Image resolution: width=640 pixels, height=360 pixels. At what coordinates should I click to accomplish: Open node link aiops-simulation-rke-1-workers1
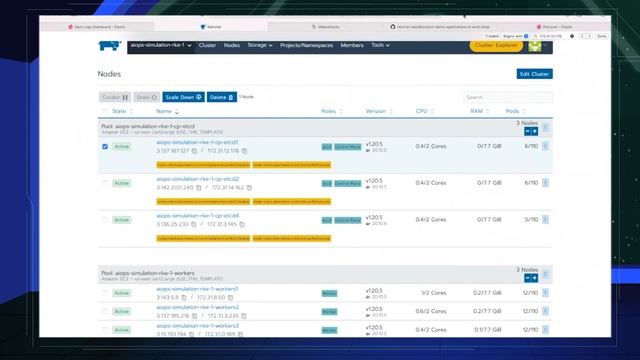click(197, 289)
